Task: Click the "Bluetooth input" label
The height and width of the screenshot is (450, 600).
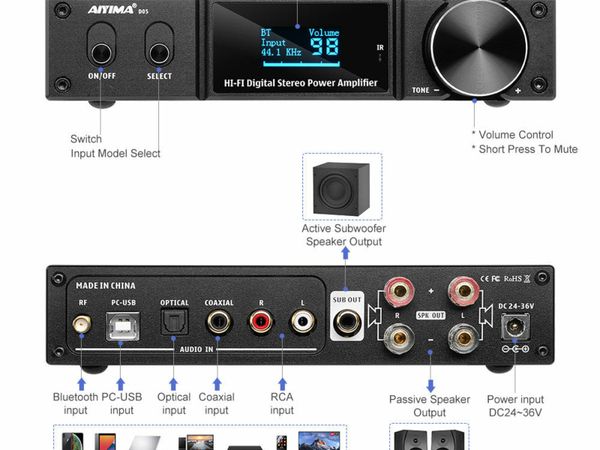Action: point(75,404)
